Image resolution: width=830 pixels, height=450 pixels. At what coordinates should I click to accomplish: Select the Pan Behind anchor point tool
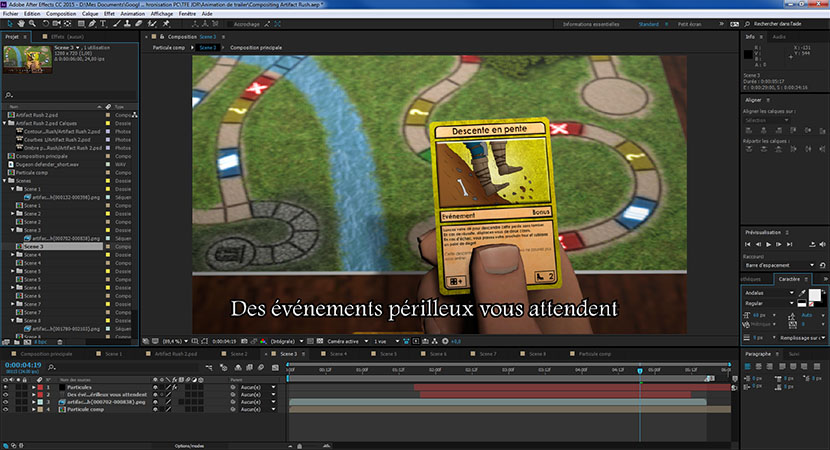point(68,24)
